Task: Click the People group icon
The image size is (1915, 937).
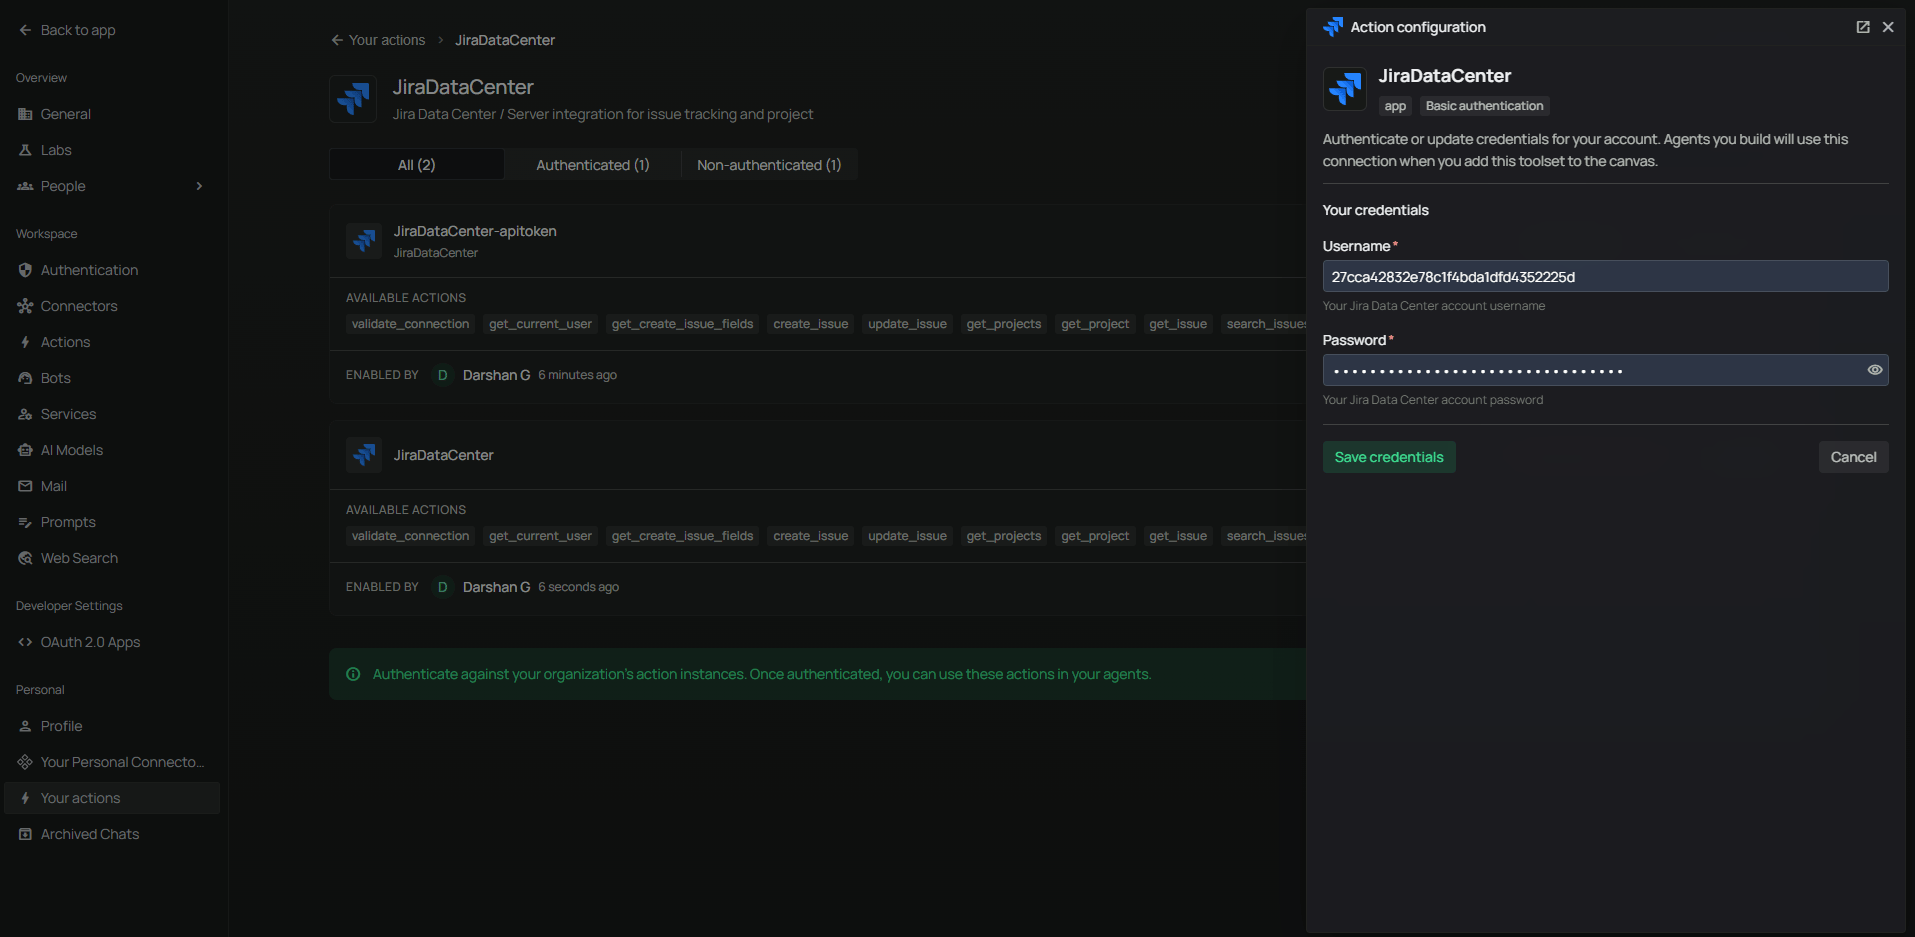Action: pos(25,186)
